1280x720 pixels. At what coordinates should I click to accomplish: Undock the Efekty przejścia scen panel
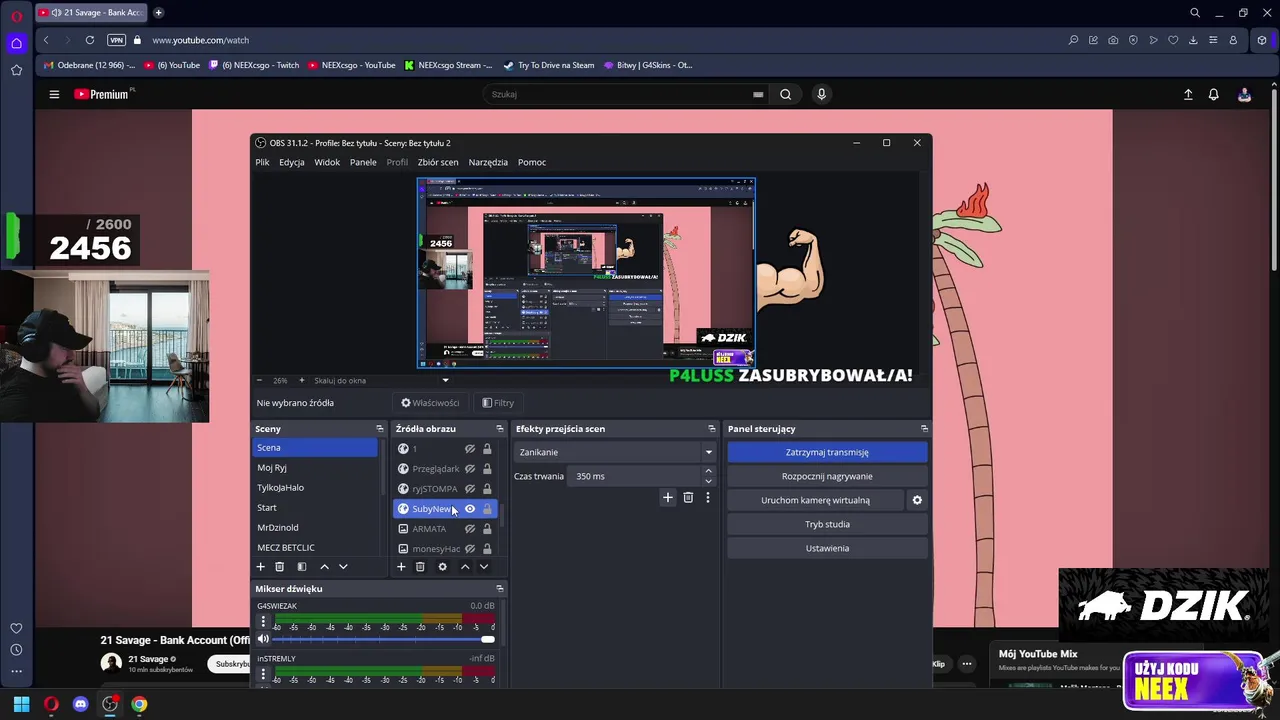coord(711,429)
